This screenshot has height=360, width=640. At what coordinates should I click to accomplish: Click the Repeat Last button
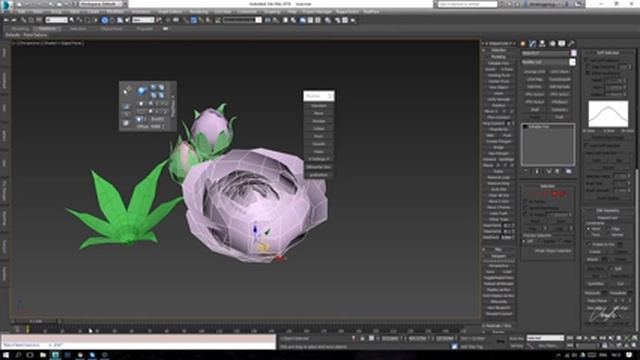click(x=608, y=218)
